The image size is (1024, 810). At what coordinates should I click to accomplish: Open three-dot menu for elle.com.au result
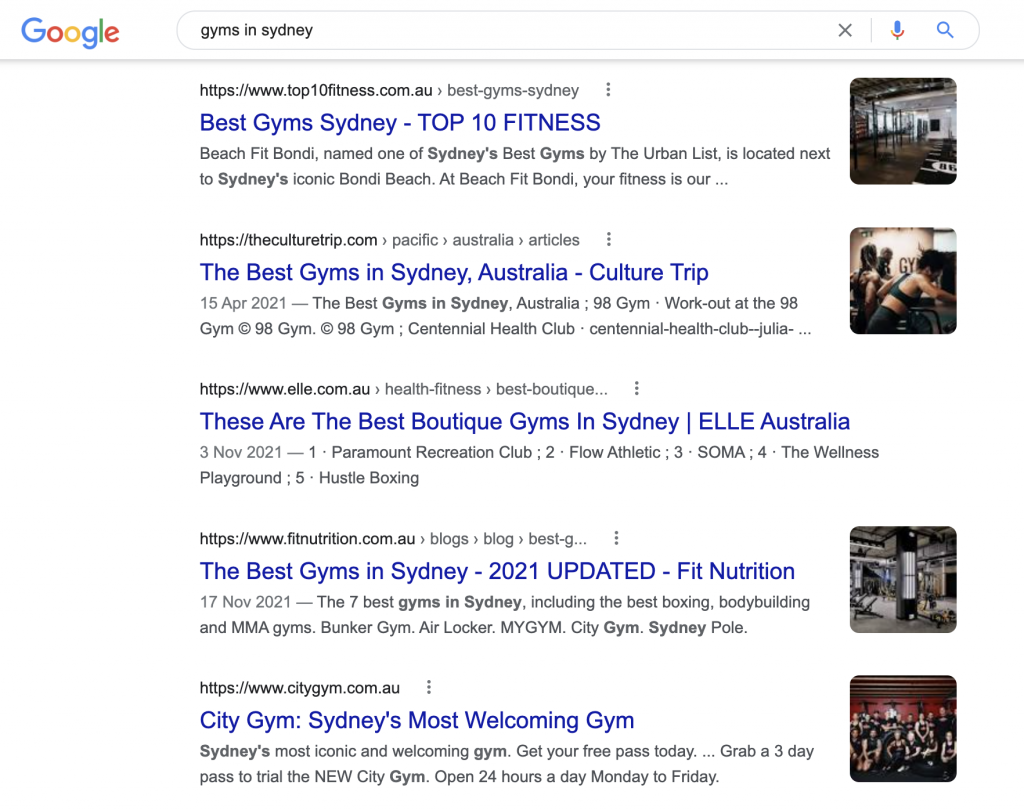[x=637, y=389]
